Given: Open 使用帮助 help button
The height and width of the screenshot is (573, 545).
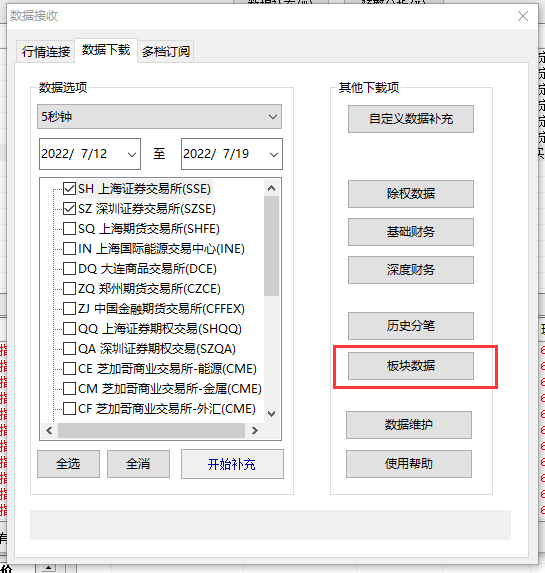Looking at the screenshot, I should [x=409, y=464].
